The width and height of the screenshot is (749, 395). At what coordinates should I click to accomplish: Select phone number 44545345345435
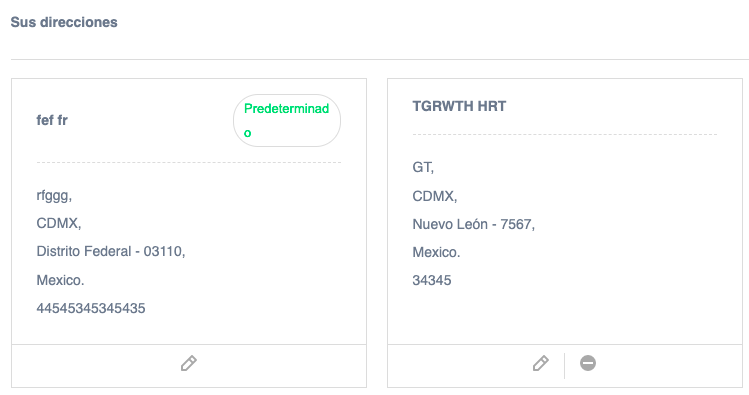pos(91,308)
